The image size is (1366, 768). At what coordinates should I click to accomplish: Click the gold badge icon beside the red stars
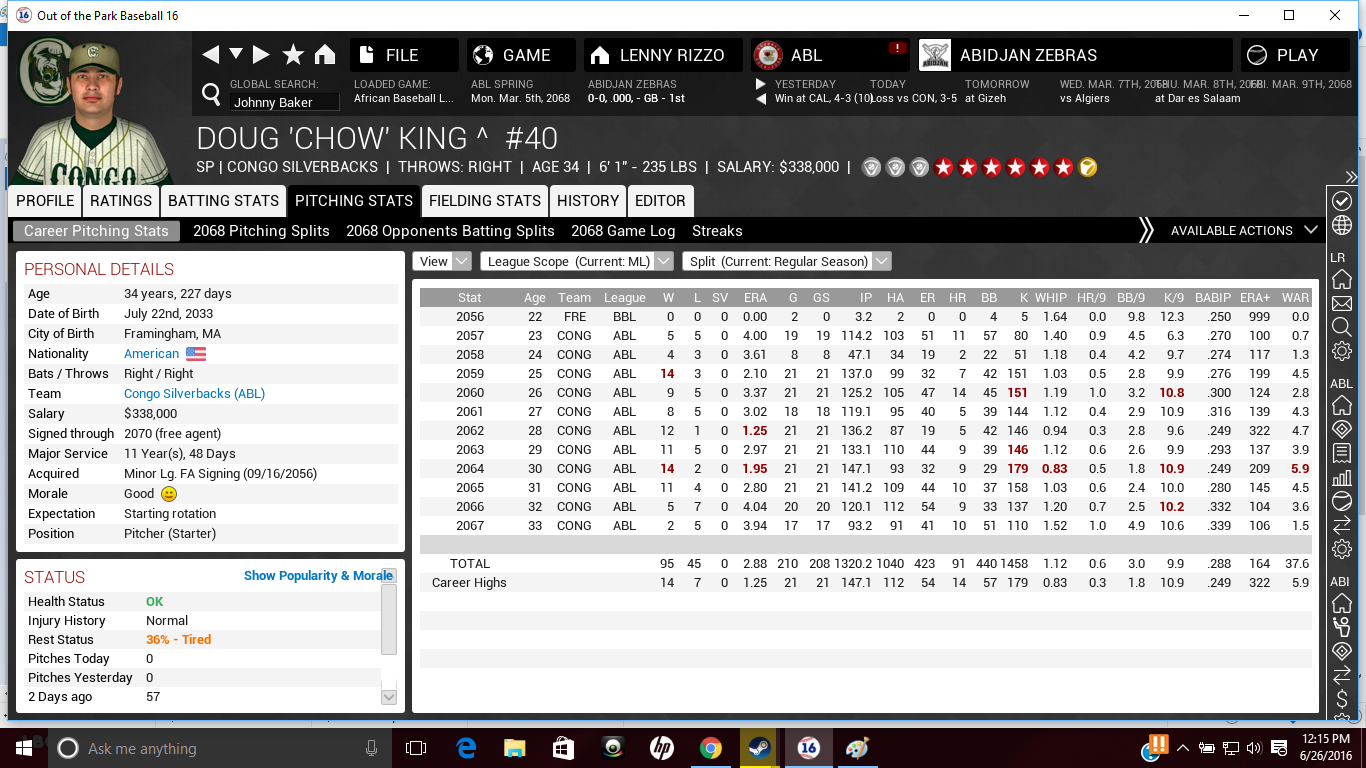[1088, 167]
